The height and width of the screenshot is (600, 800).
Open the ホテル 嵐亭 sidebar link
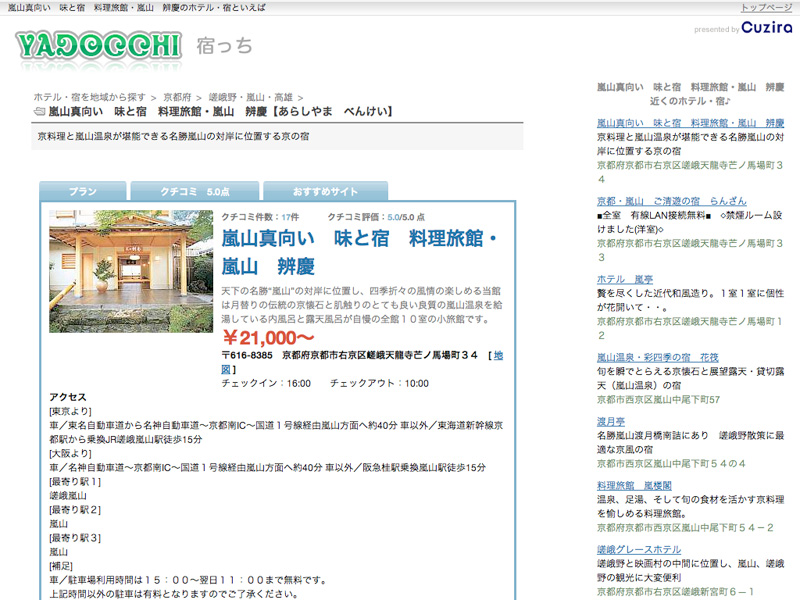[x=625, y=279]
